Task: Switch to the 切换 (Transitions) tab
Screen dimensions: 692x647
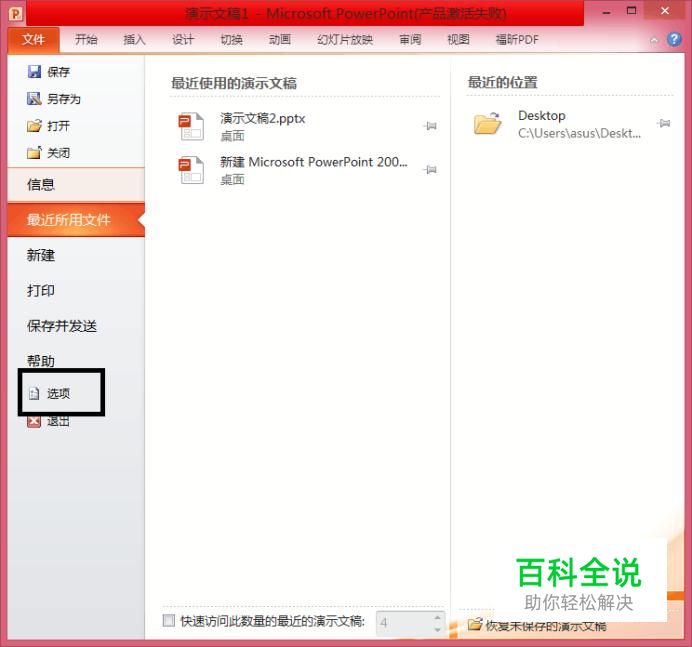Action: (x=232, y=40)
